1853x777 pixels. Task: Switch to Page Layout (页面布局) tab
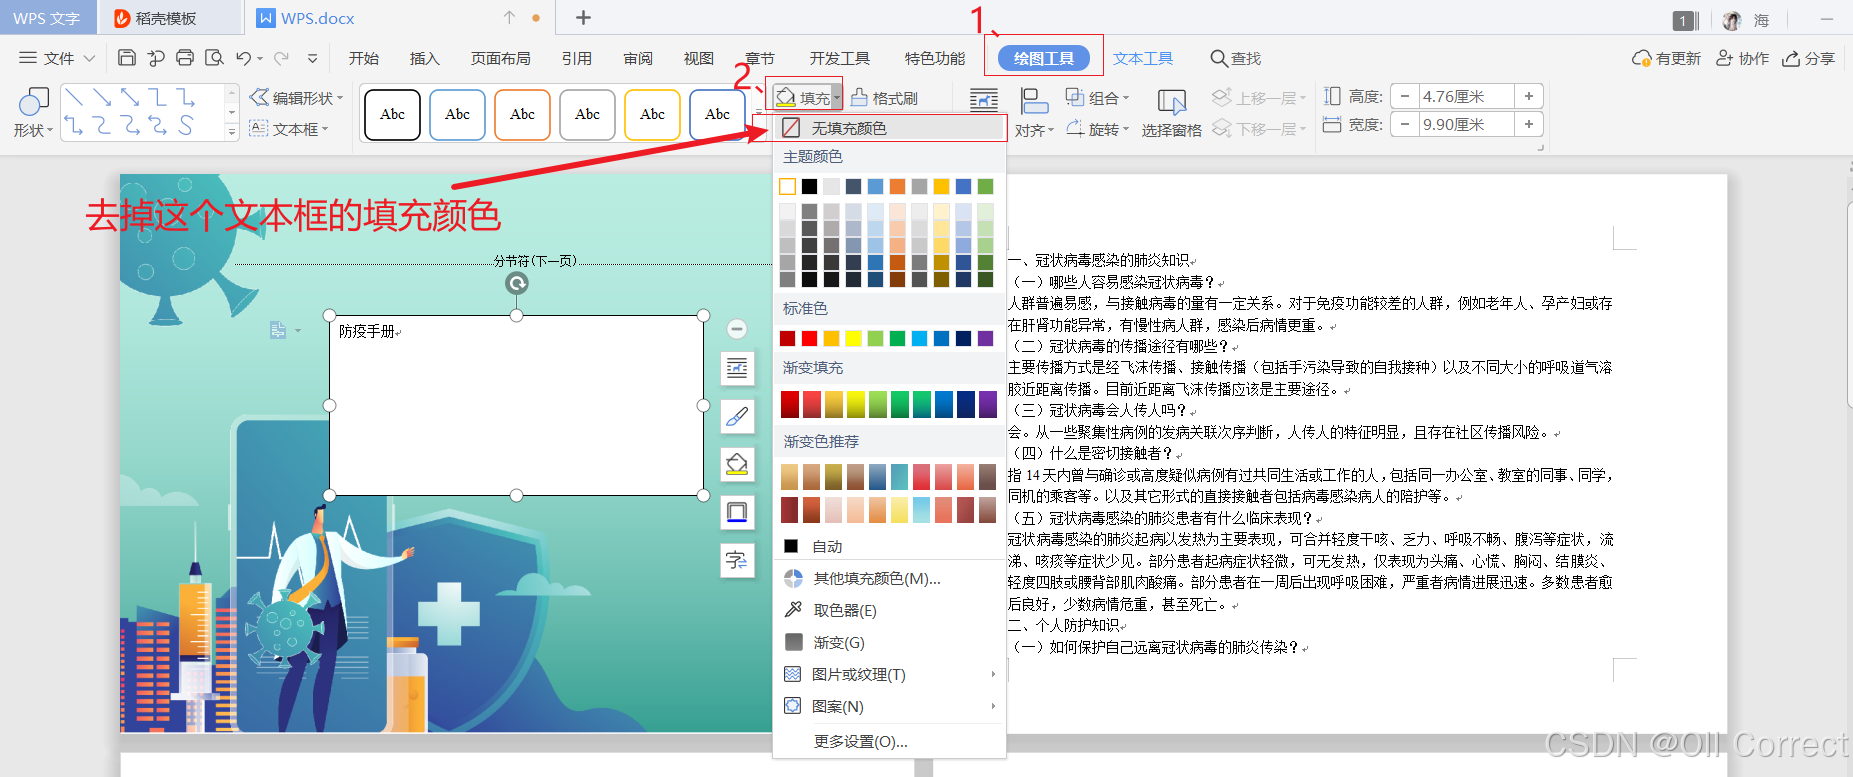(x=501, y=58)
